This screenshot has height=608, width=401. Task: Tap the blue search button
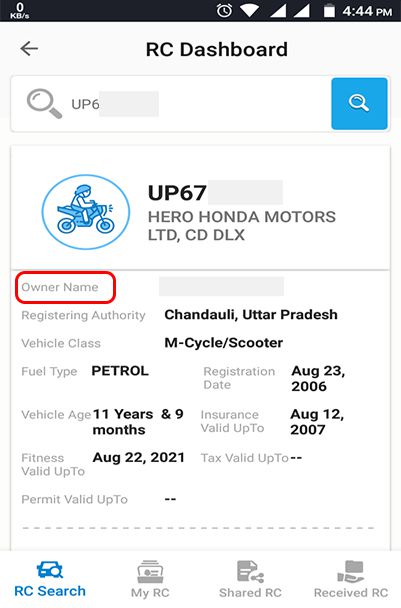pyautogui.click(x=359, y=104)
